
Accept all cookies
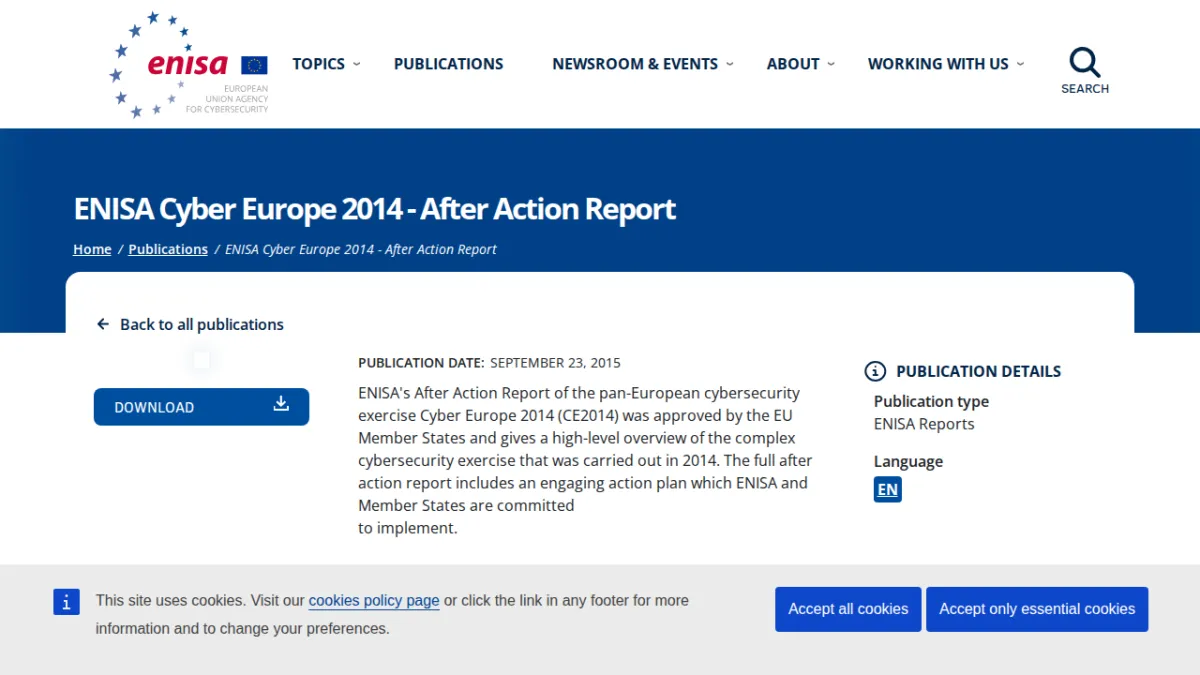(x=848, y=609)
